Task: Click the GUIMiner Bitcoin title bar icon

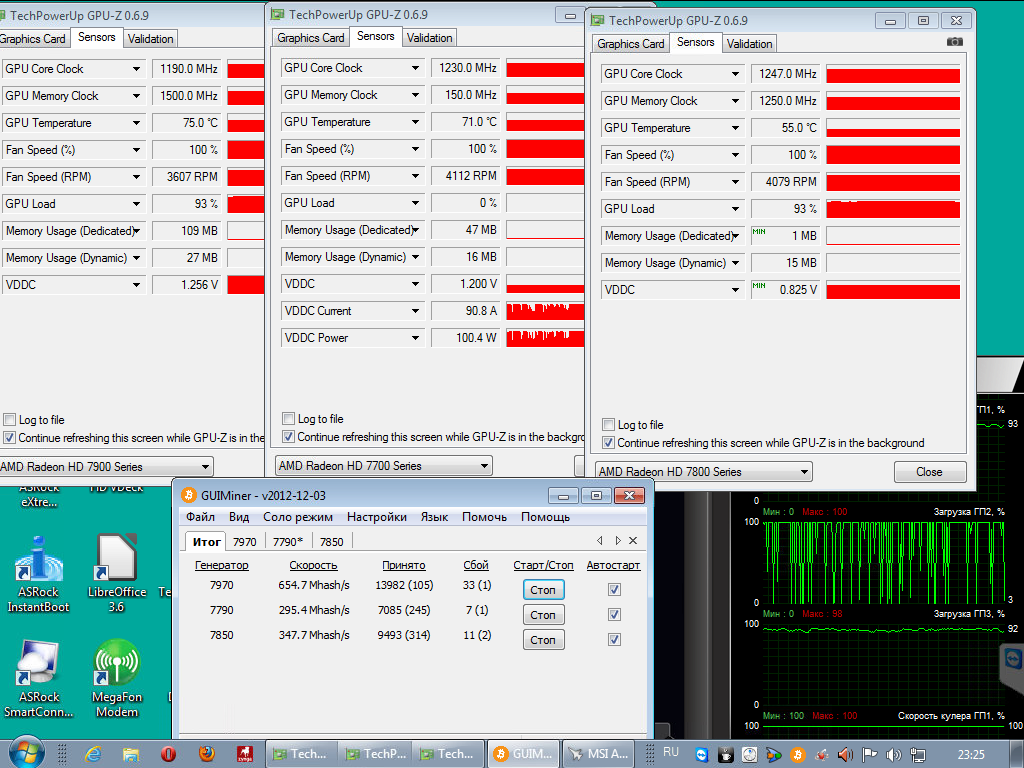Action: point(189,495)
